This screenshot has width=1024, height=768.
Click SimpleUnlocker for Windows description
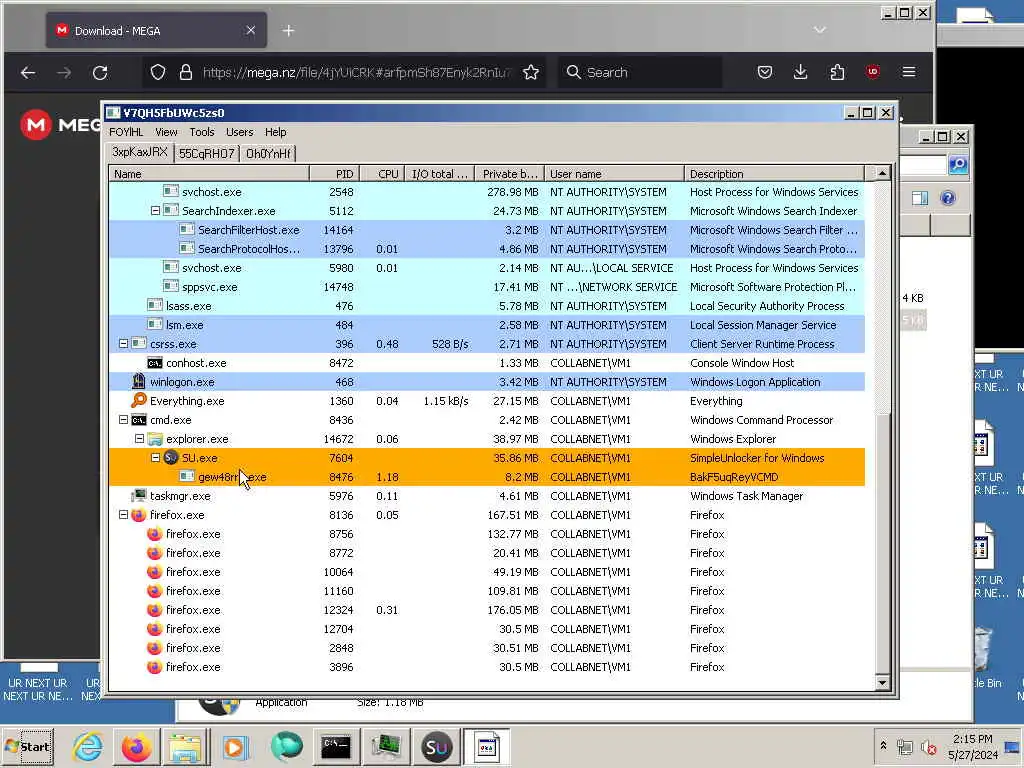tap(757, 458)
